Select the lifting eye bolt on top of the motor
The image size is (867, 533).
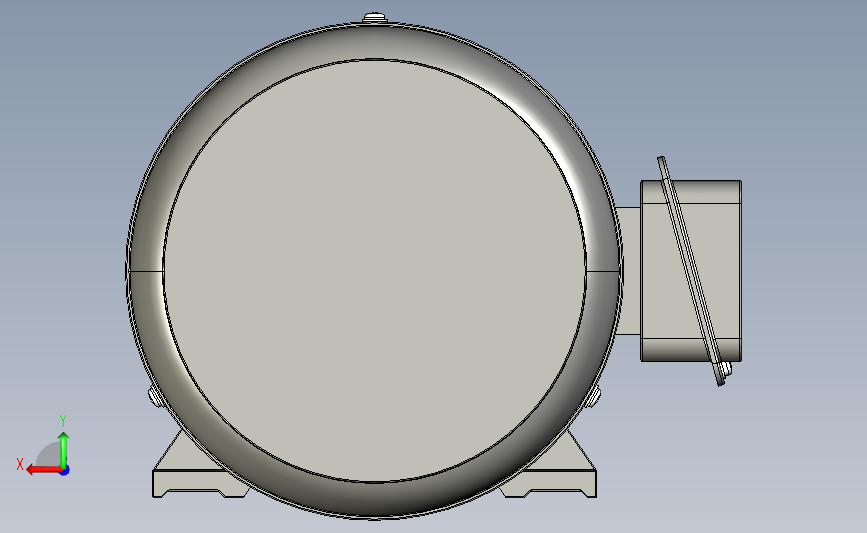point(375,18)
